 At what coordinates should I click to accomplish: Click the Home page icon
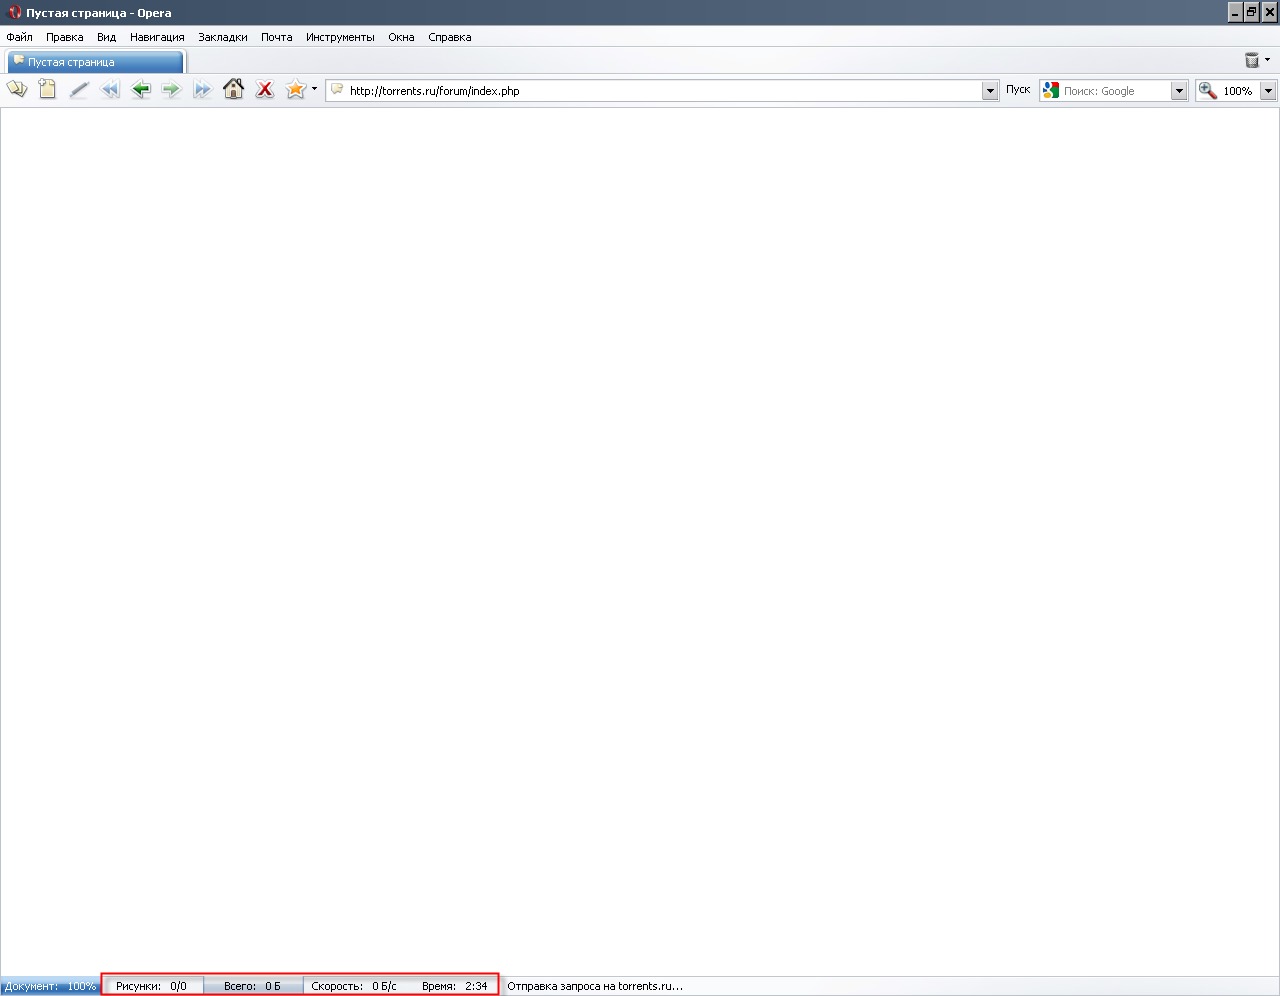[233, 90]
